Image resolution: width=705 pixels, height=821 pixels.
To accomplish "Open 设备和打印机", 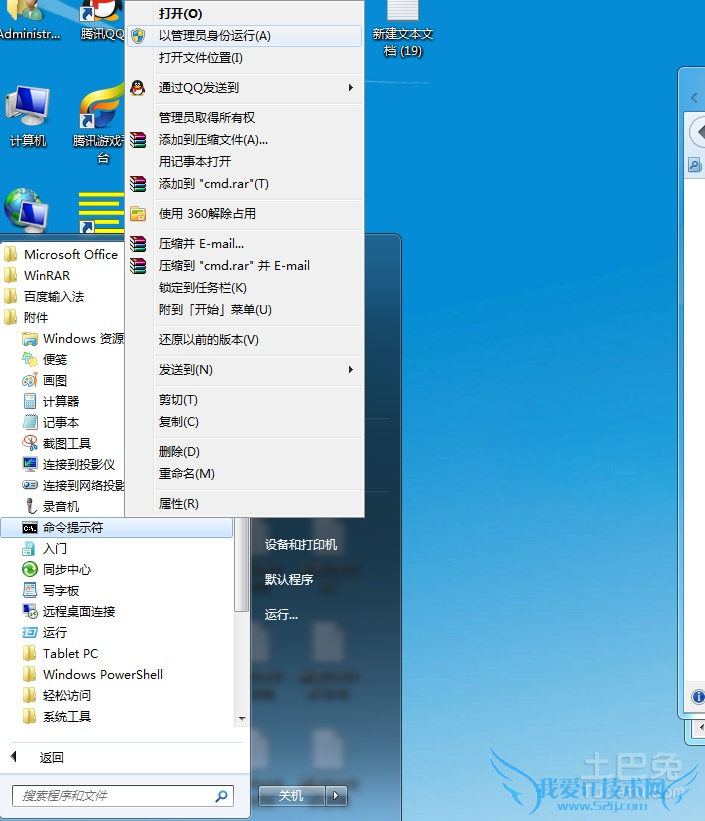I will (301, 545).
